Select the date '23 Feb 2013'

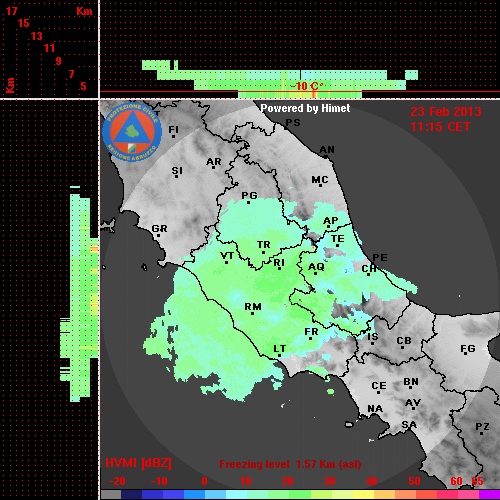[x=446, y=112]
